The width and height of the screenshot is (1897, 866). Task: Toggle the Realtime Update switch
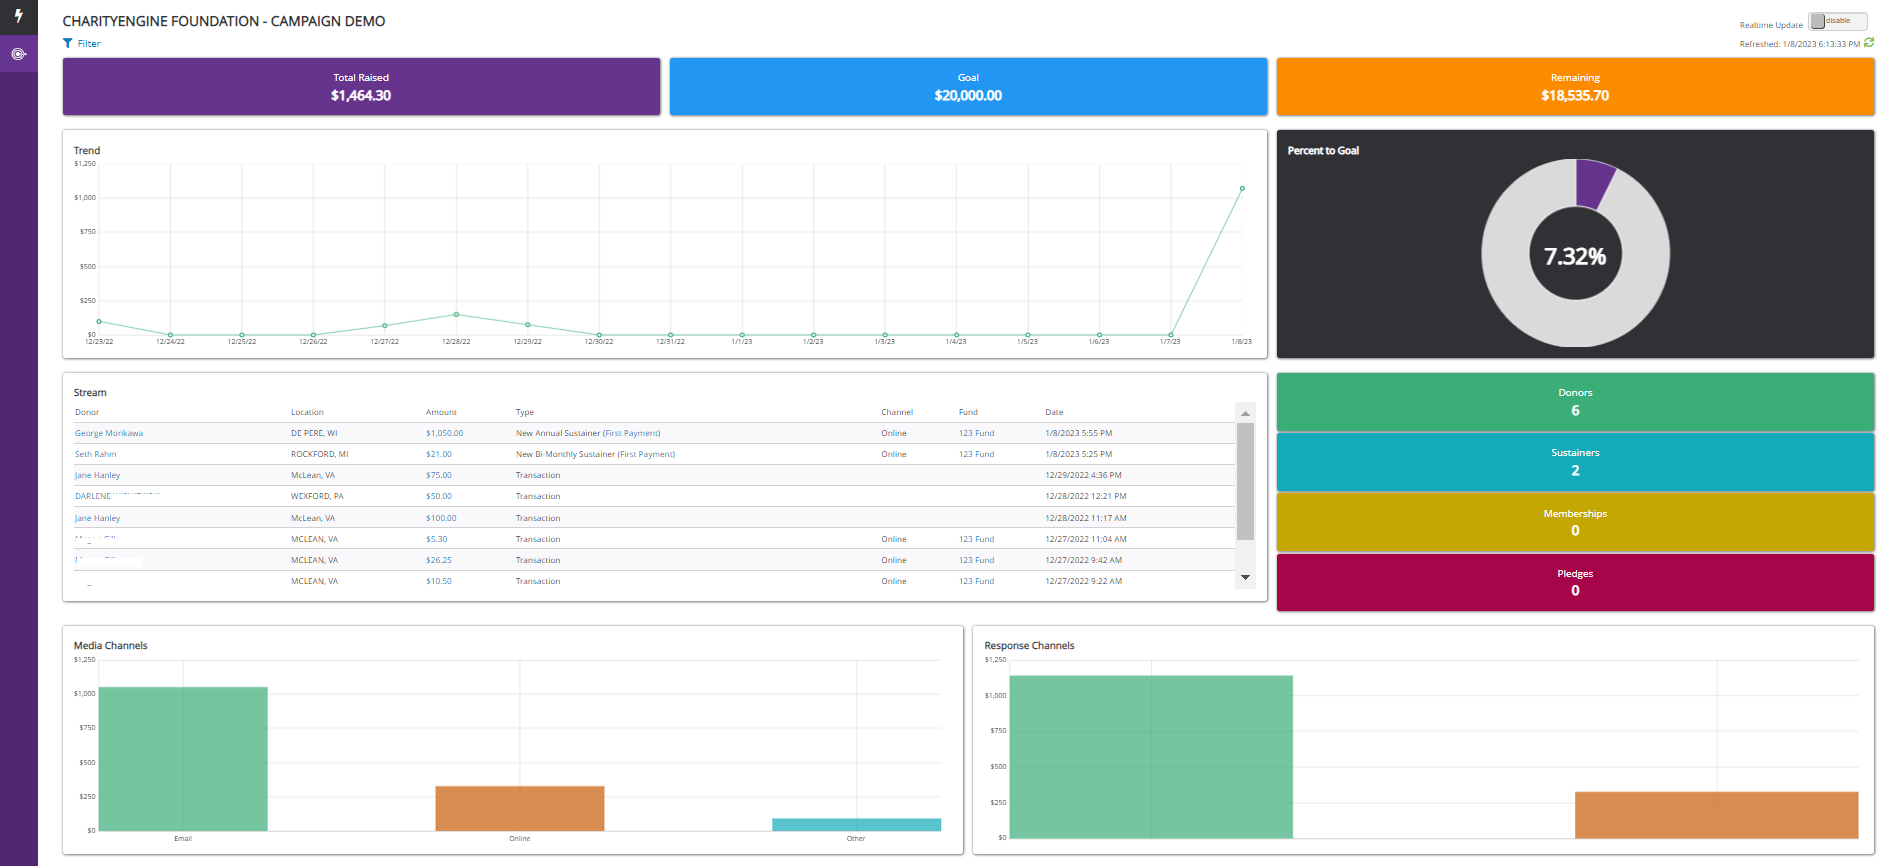[x=1837, y=21]
